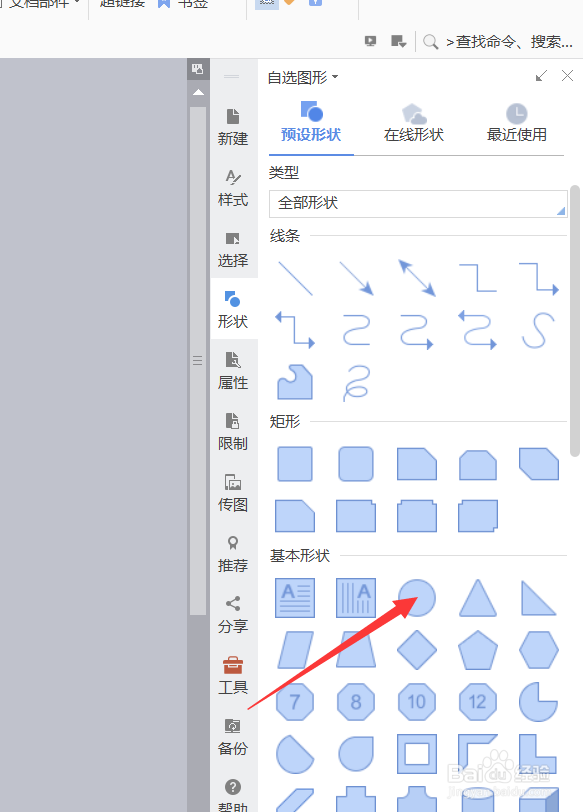Viewport: 583px width, 812px height.
Task: Select the diamond shape
Action: [417, 650]
